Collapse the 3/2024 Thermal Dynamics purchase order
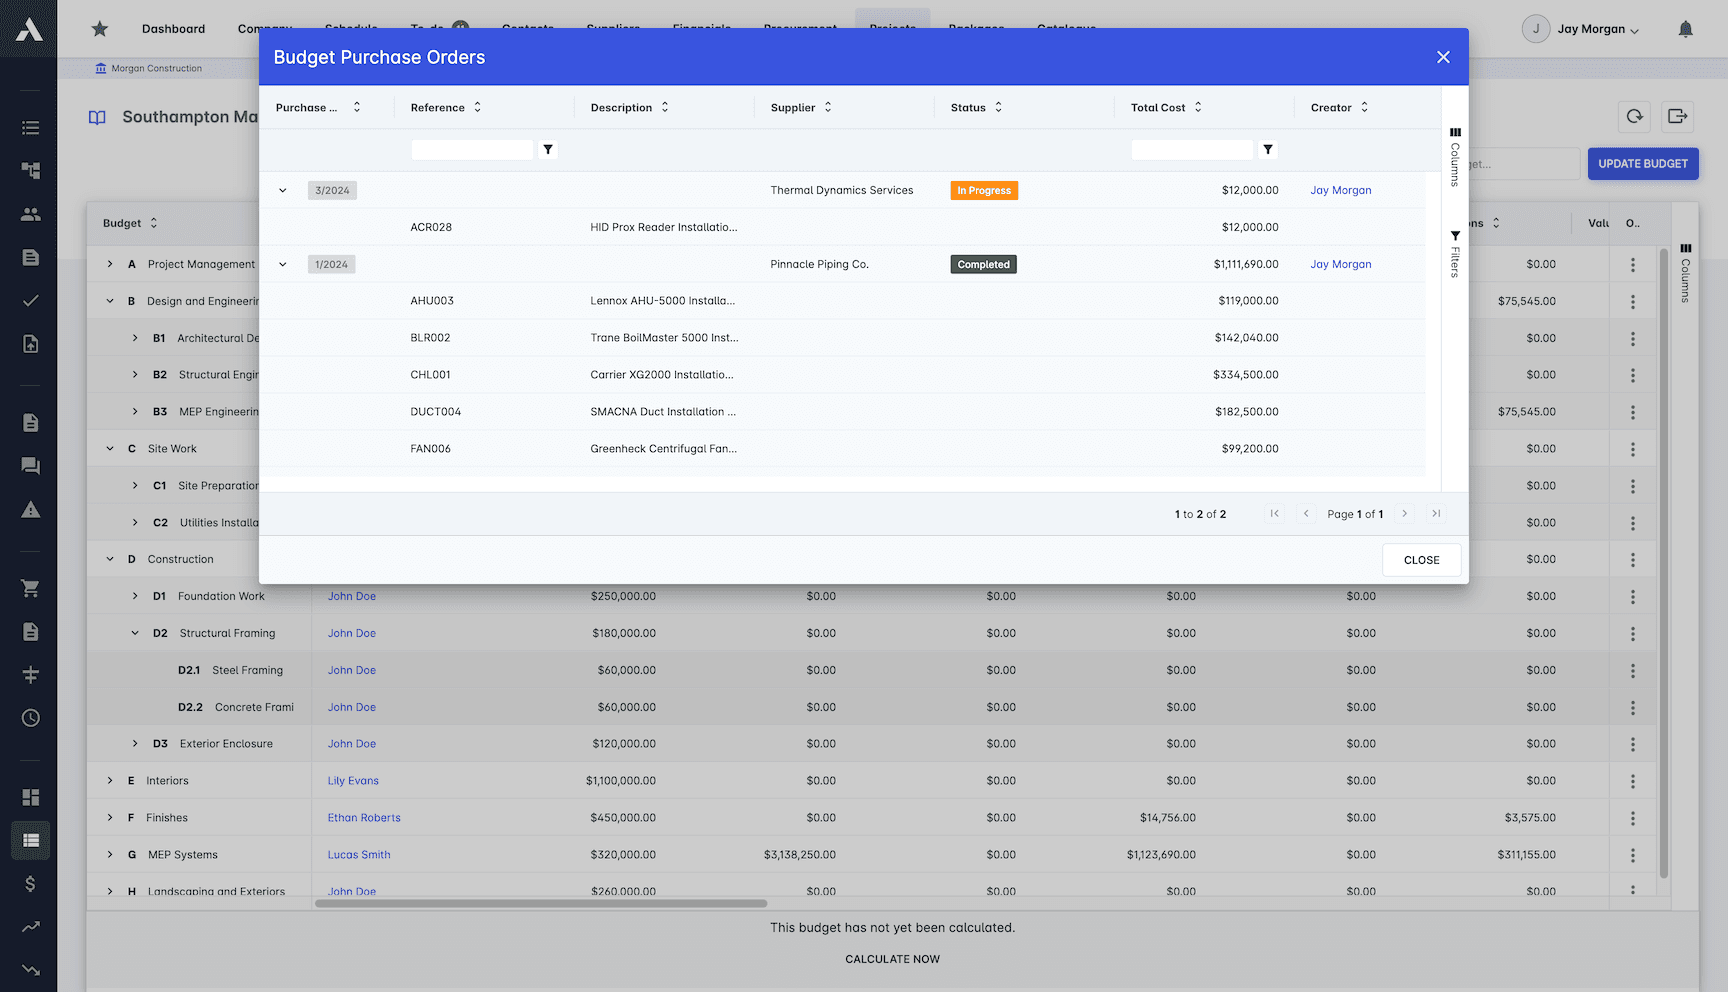Viewport: 1728px width, 992px height. [283, 190]
